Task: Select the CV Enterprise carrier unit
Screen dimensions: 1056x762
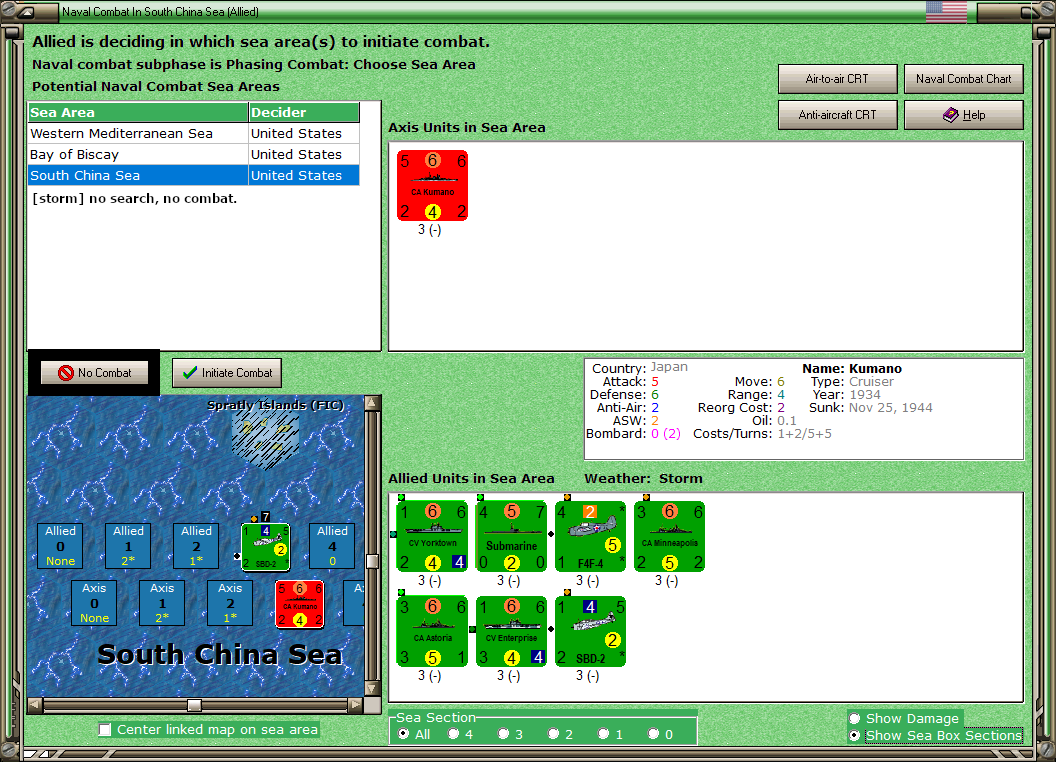Action: point(511,631)
